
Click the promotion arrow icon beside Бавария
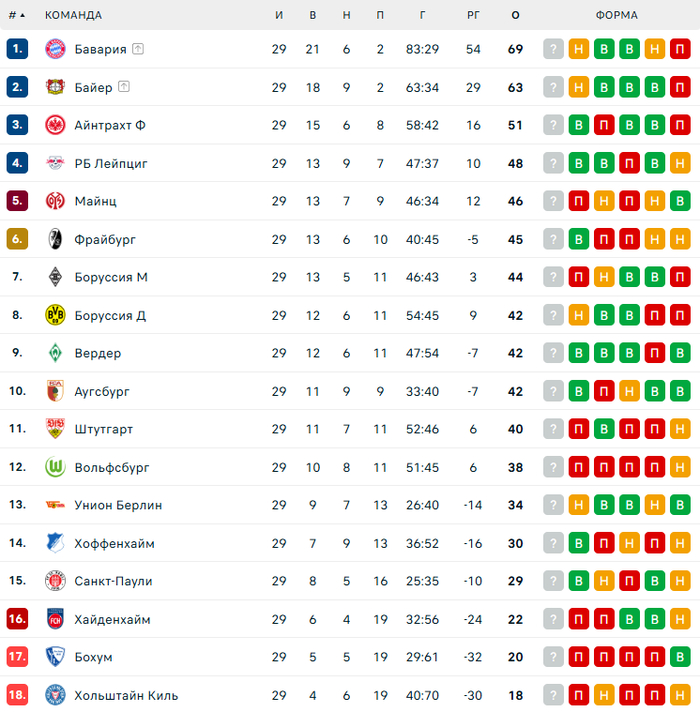coord(138,49)
